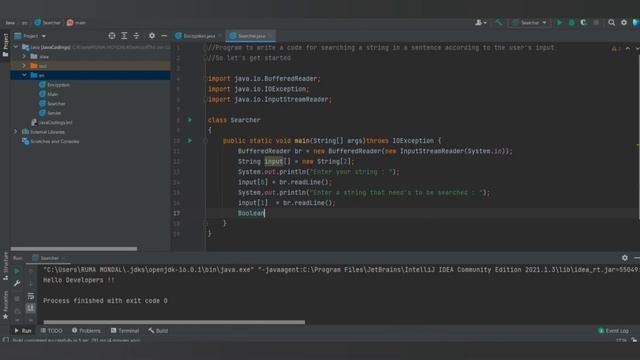This screenshot has width=640, height=360.
Task: Select Encryption class in project tree
Action: point(54,85)
